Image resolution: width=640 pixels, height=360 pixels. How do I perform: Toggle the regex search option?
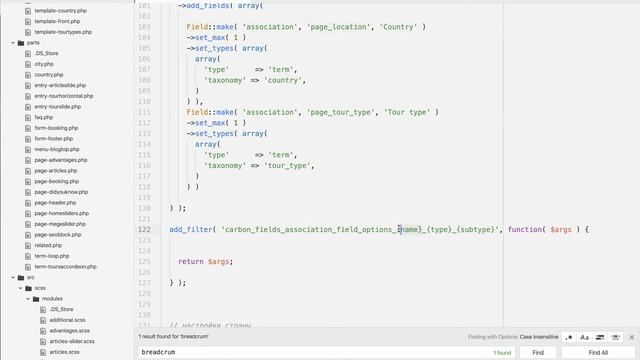pyautogui.click(x=569, y=337)
